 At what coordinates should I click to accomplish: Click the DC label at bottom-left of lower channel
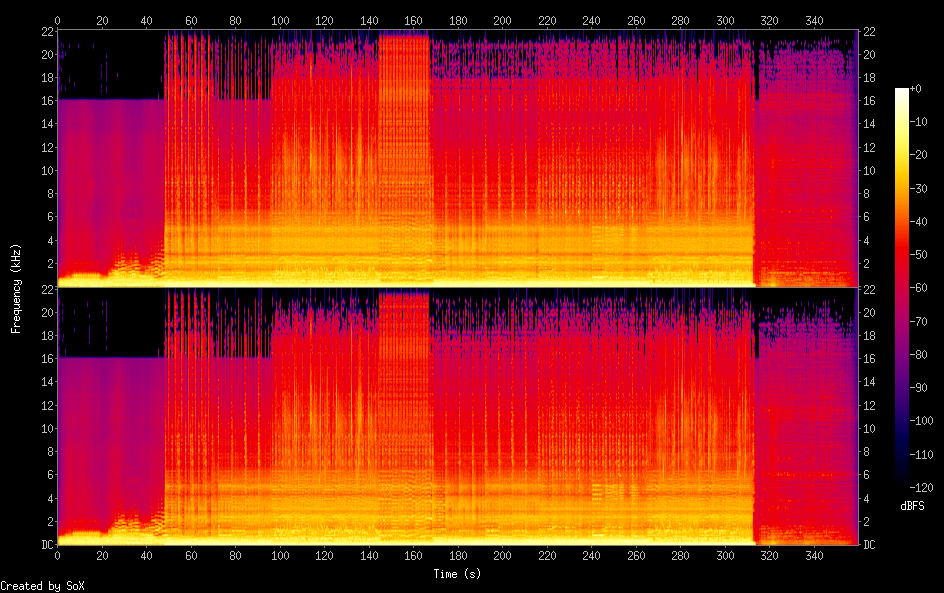click(46, 544)
